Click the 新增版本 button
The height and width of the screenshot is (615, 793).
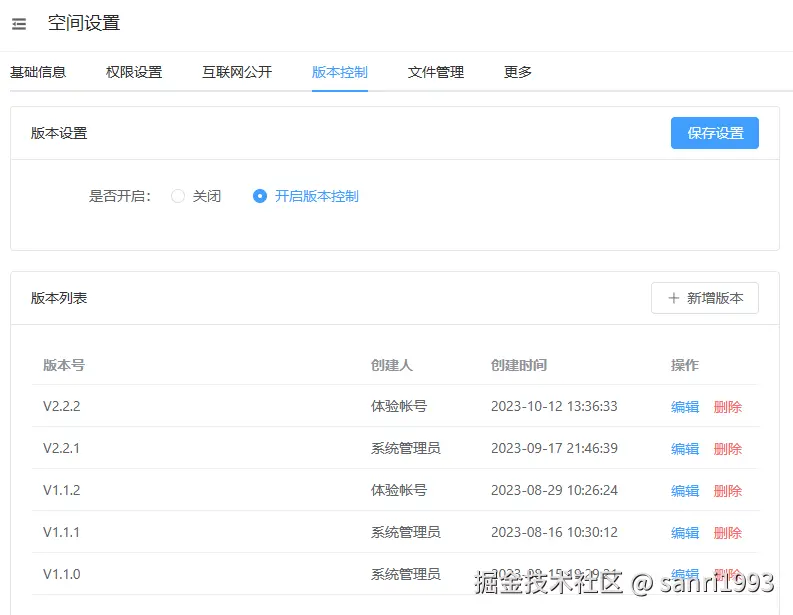(x=705, y=298)
